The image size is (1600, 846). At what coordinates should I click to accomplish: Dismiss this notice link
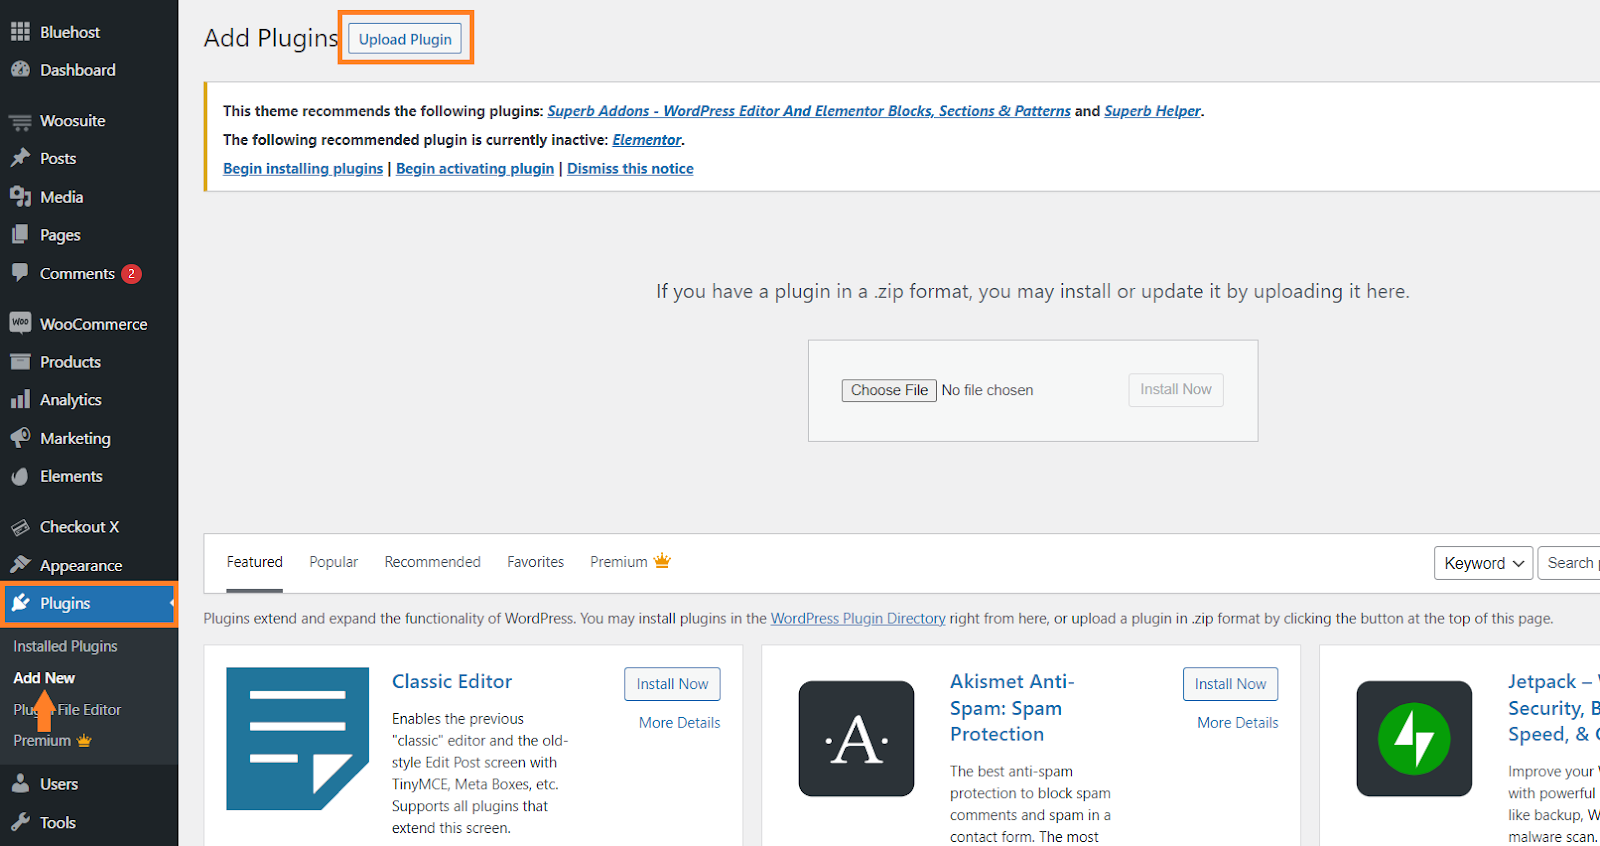630,169
